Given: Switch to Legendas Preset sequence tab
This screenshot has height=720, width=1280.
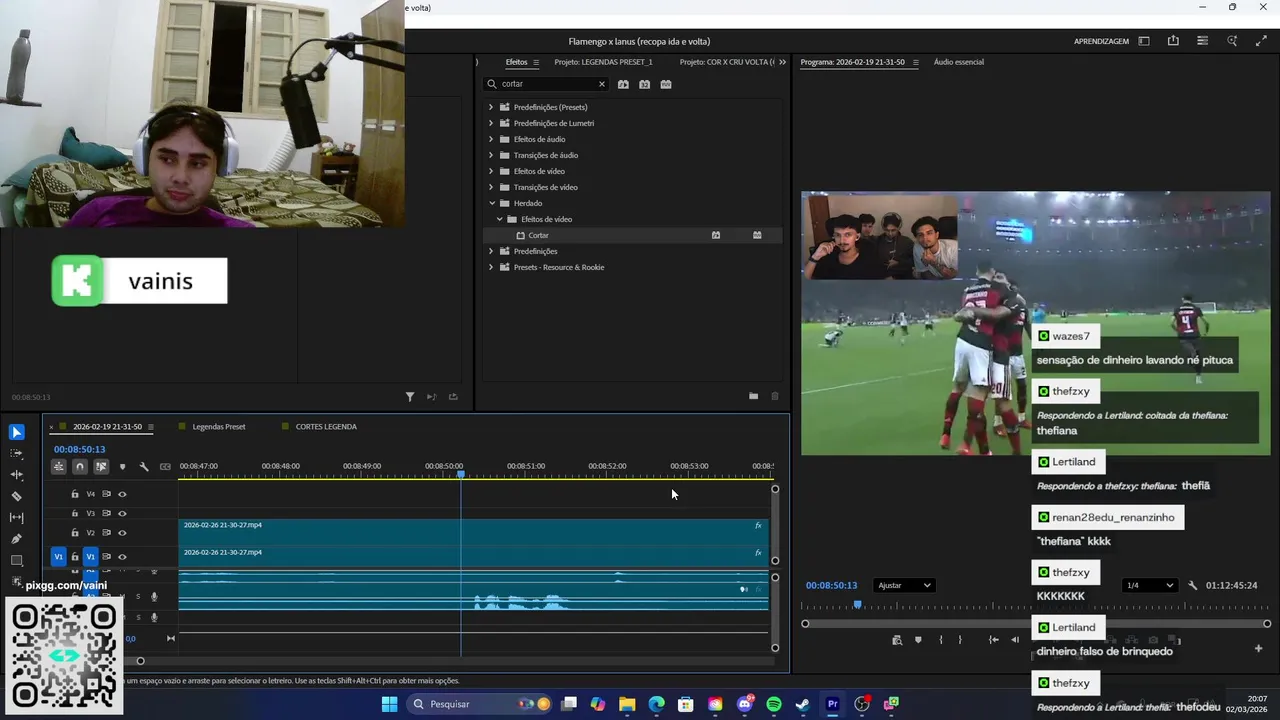Looking at the screenshot, I should coord(219,427).
